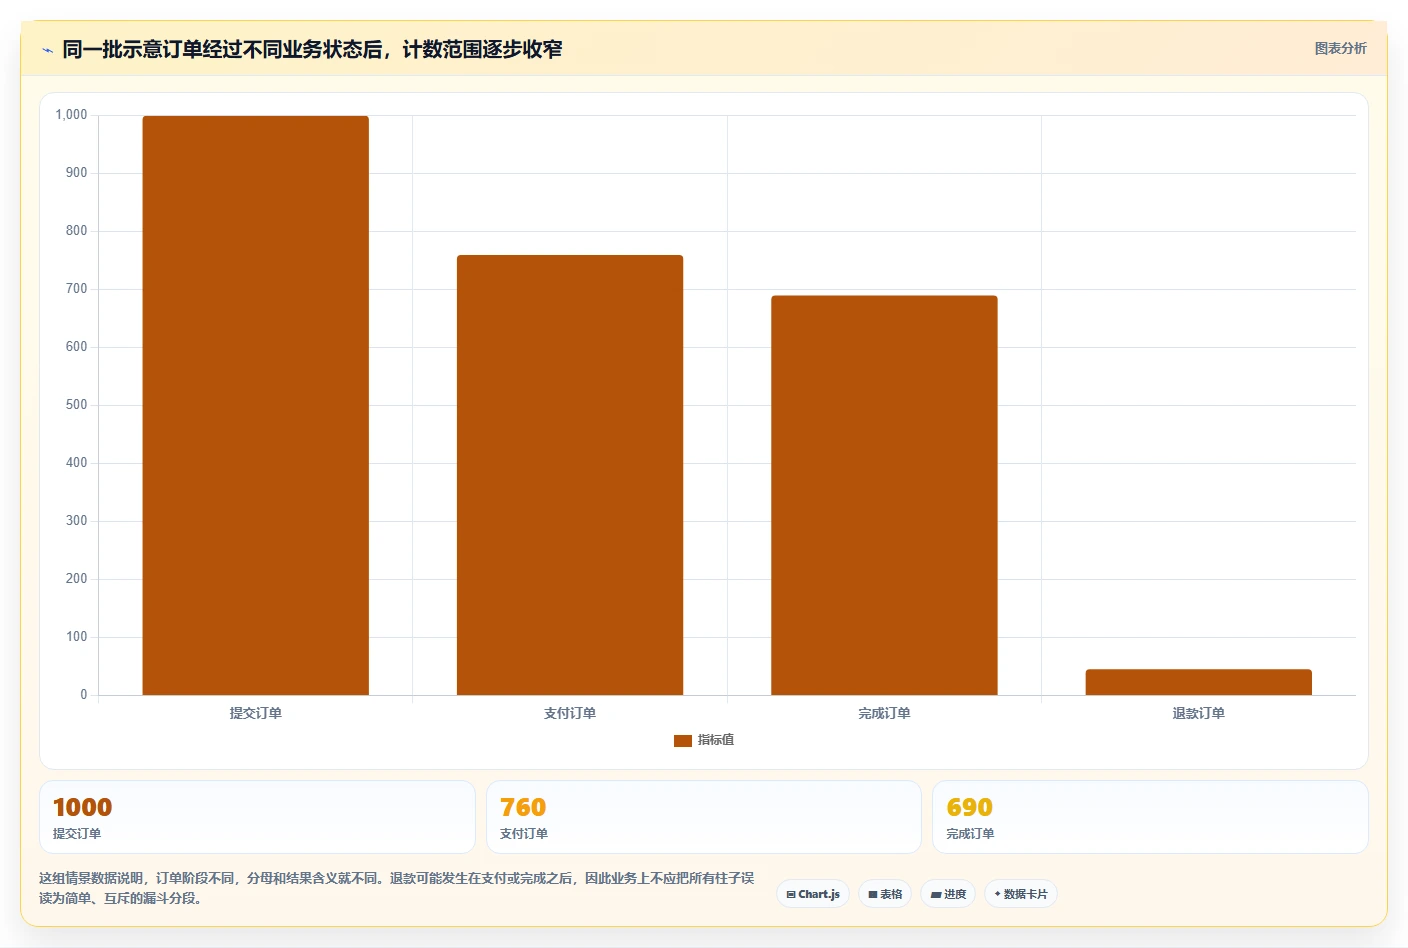Open the Chart.js chip
Screen dimensions: 1408x948
tap(813, 894)
